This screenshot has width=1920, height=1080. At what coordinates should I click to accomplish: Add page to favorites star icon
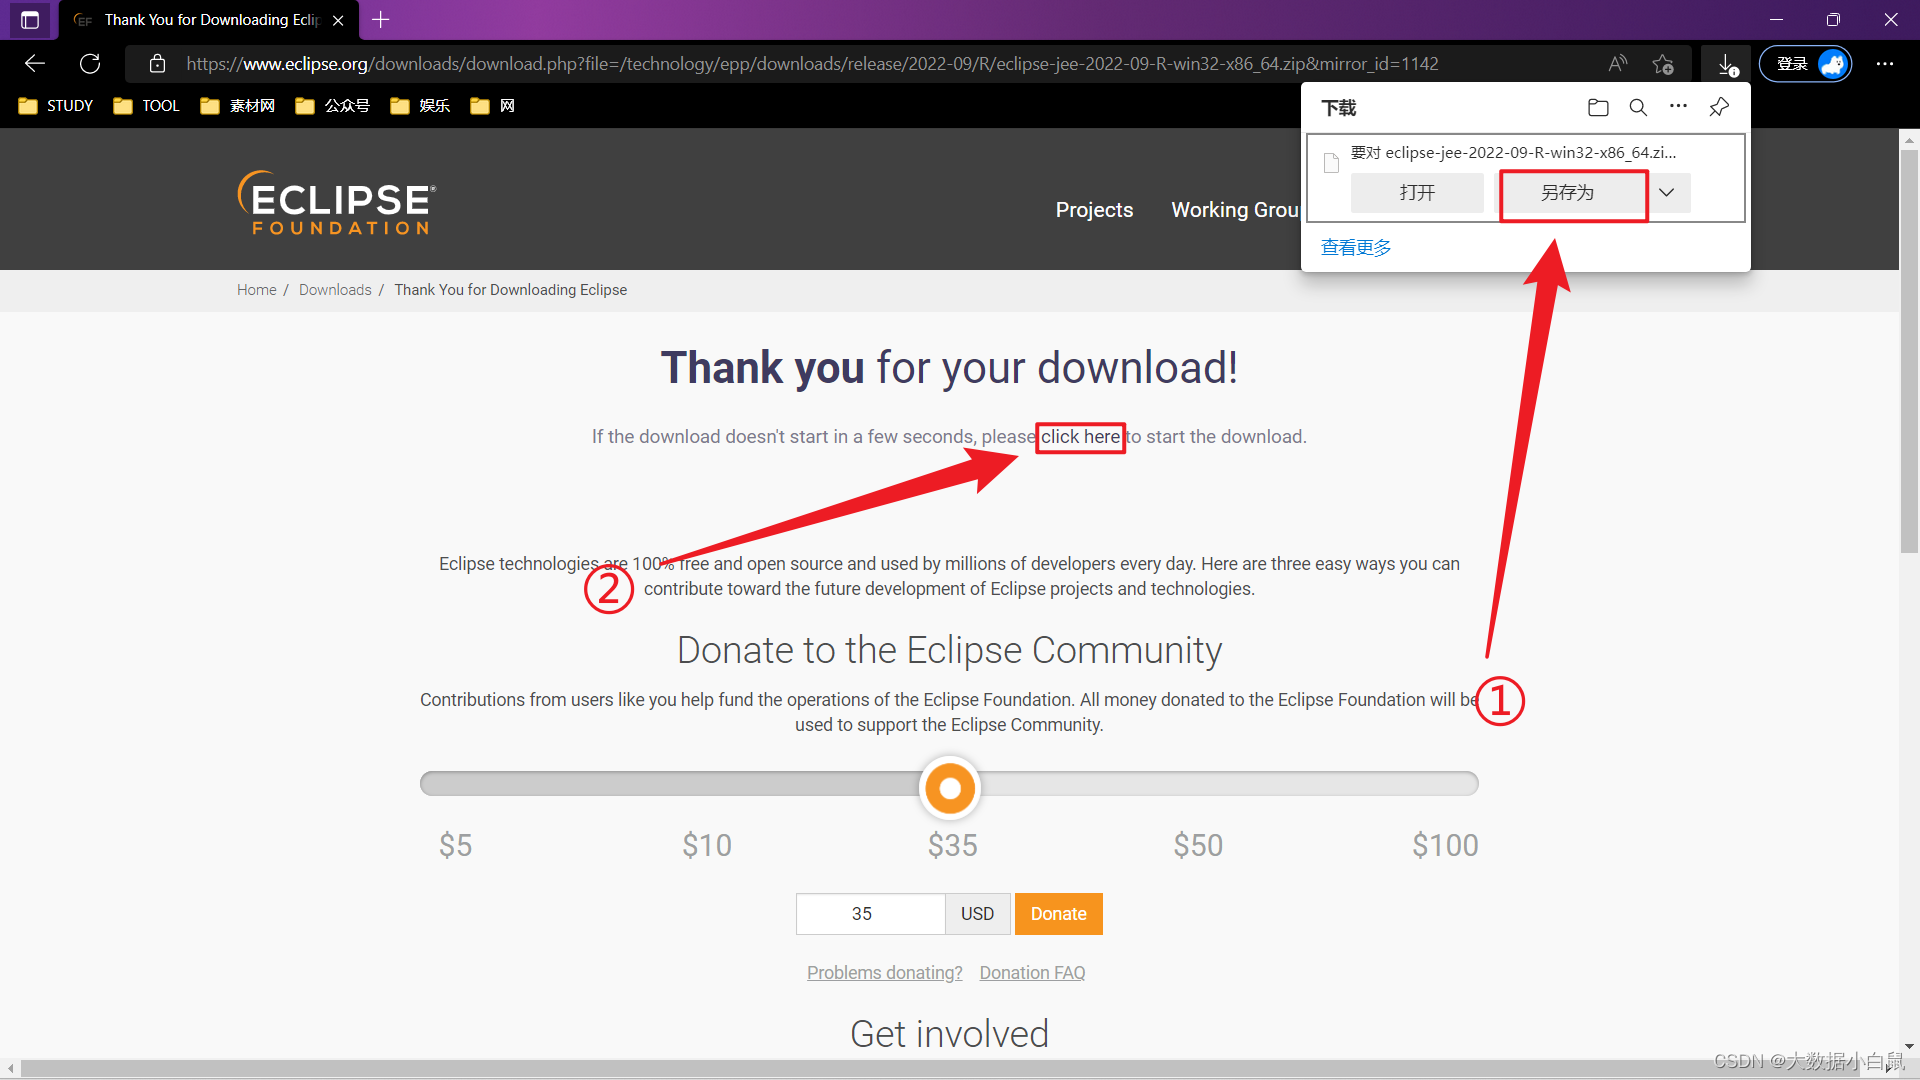[1663, 64]
